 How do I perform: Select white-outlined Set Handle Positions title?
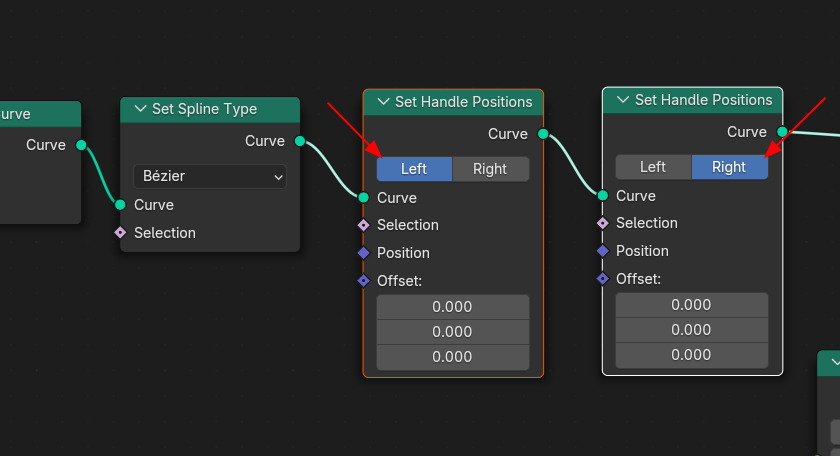click(x=703, y=100)
